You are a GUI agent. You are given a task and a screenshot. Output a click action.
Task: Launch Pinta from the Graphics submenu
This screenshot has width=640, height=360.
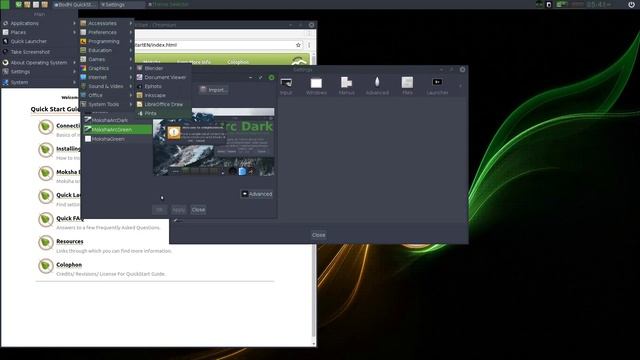(162, 113)
